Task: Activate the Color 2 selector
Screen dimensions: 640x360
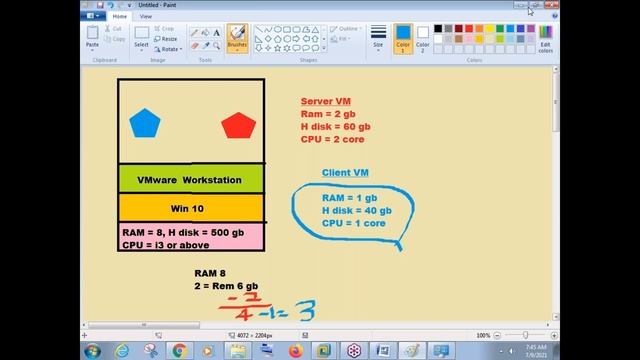Action: 423,39
